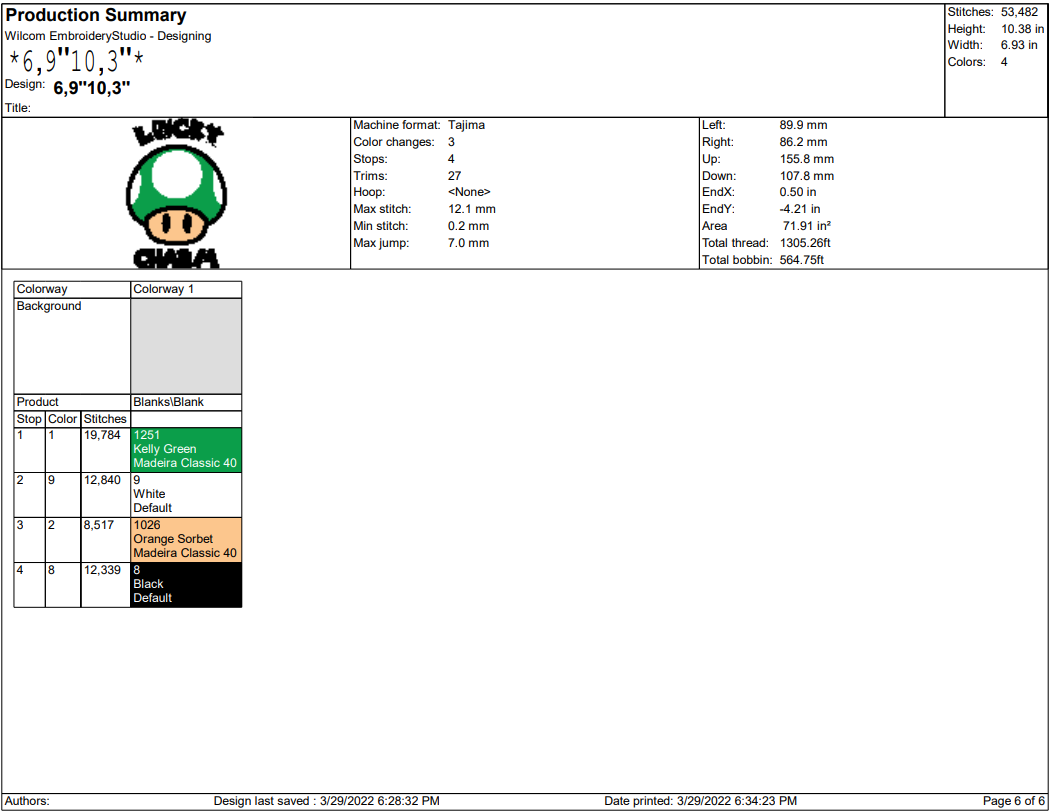Select the Kelly Green 1251 thread swatch

click(x=186, y=449)
